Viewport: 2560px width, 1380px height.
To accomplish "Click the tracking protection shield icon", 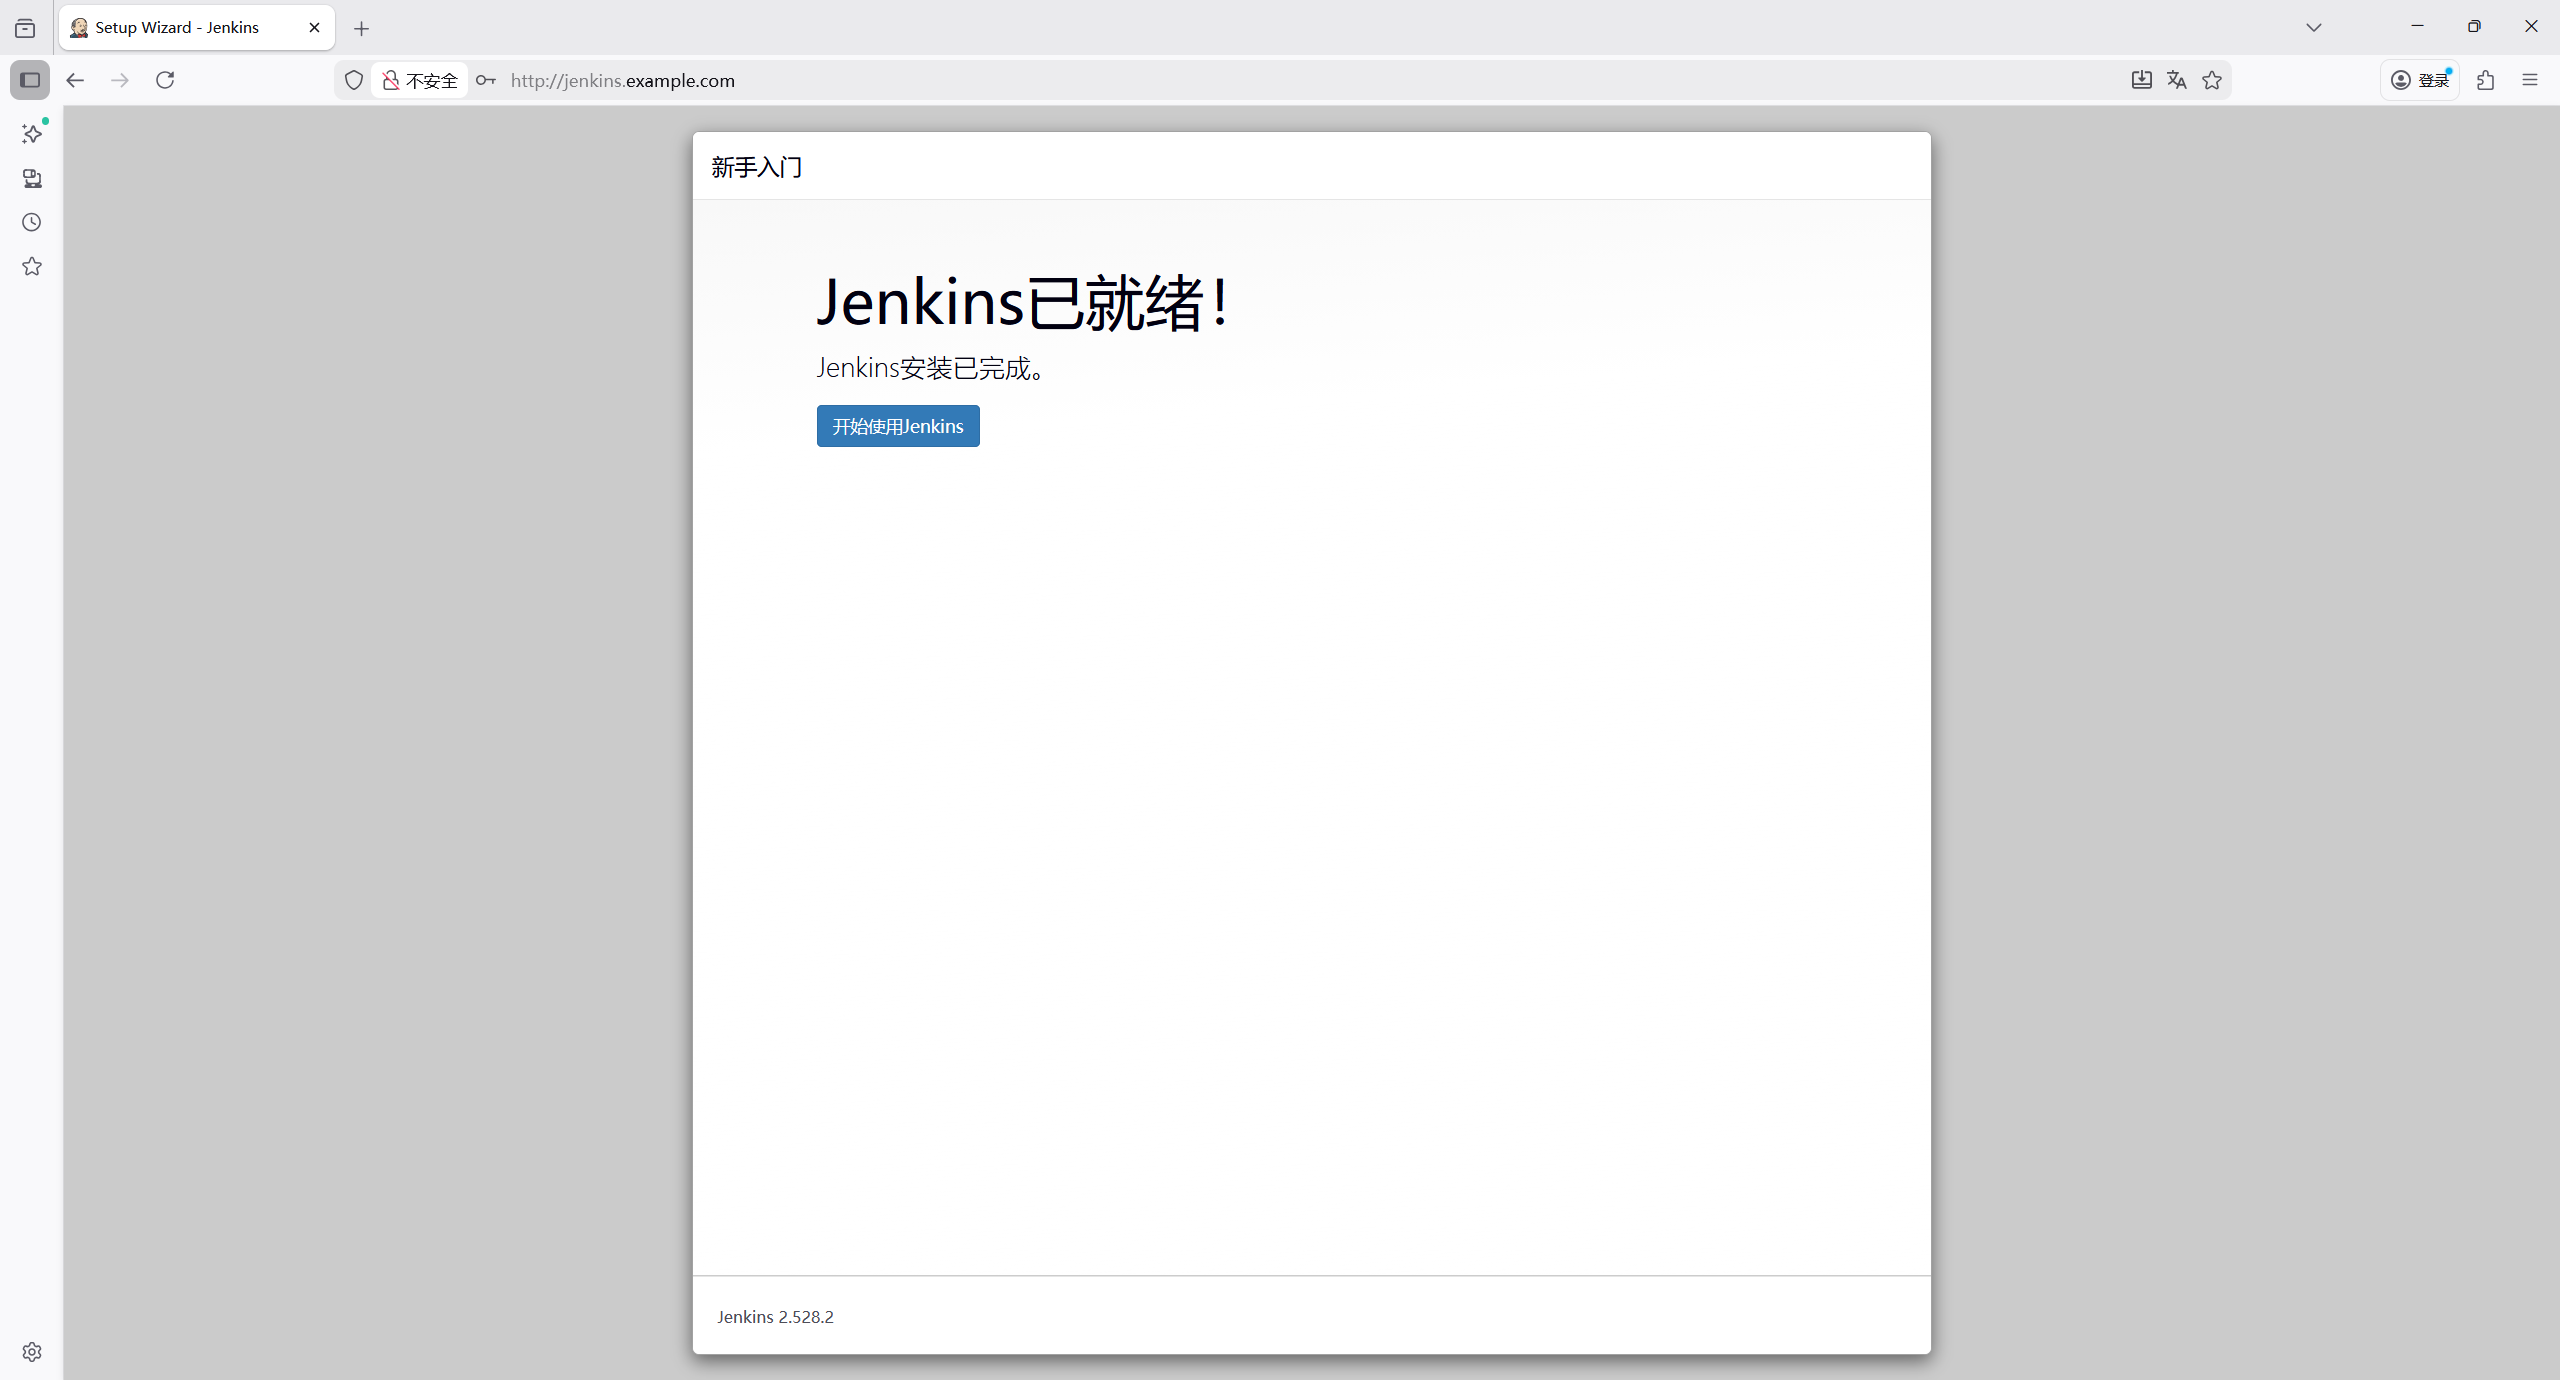I will 354,80.
